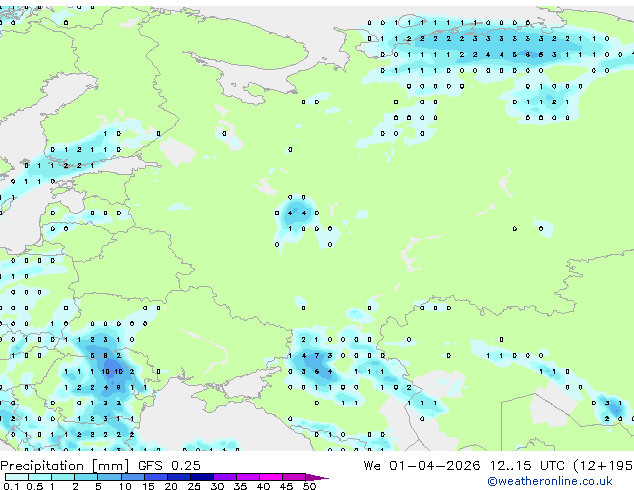The width and height of the screenshot is (634, 490).
Task: Click the 10–15 mm legend swatch
Action: click(133, 477)
